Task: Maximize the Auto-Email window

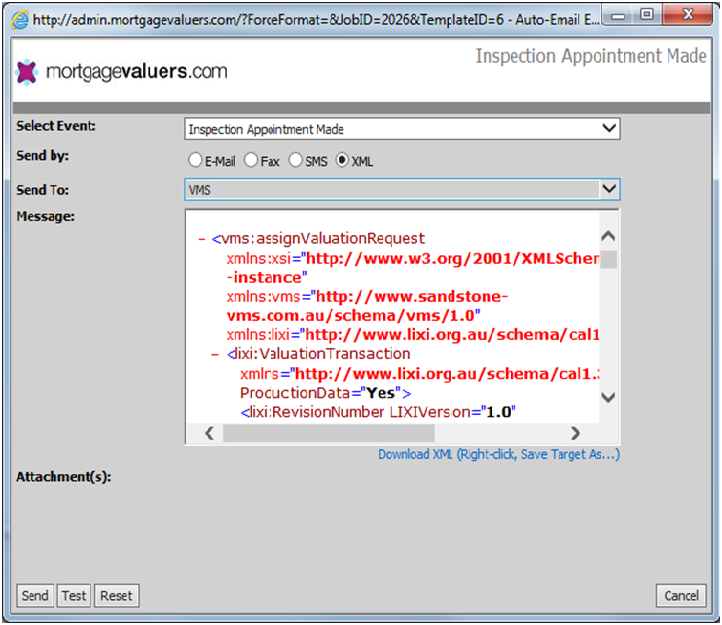Action: (647, 15)
